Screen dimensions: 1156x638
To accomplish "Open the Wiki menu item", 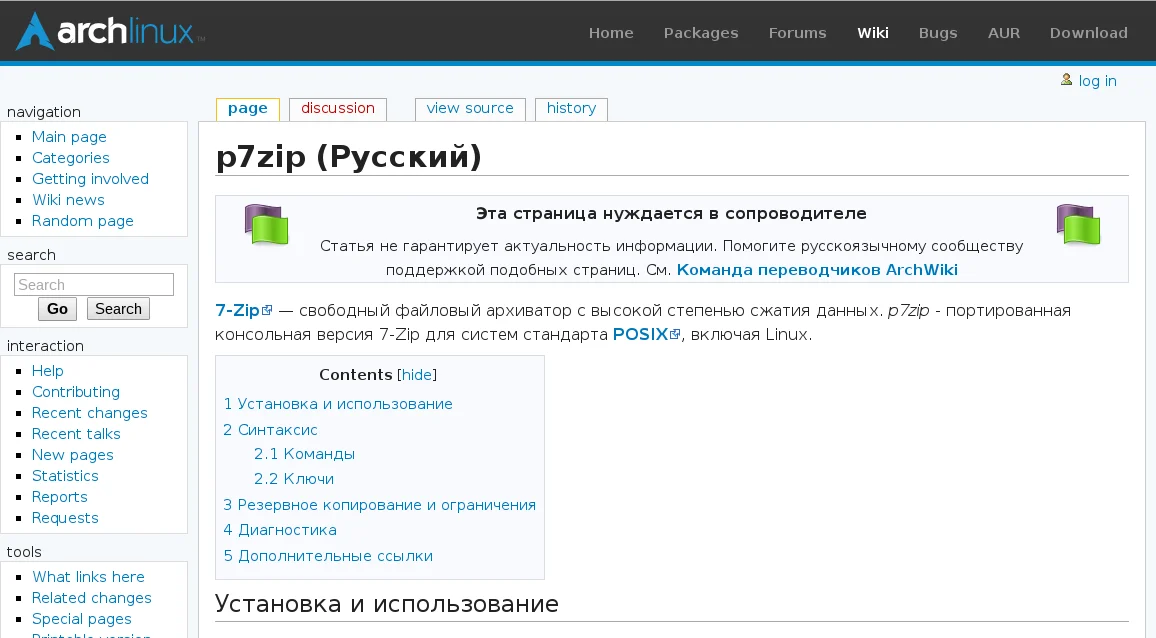I will point(873,32).
